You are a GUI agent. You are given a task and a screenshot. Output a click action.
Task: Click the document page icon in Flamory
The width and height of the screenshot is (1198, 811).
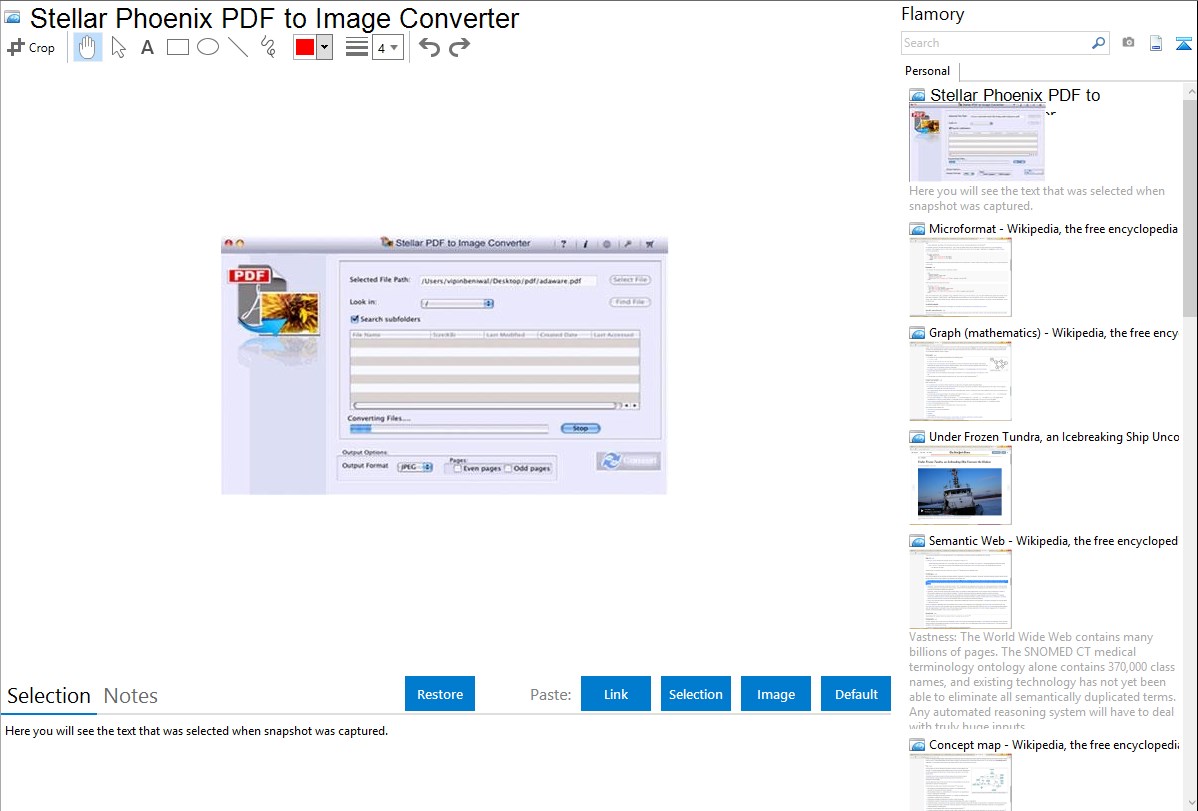click(x=1156, y=44)
